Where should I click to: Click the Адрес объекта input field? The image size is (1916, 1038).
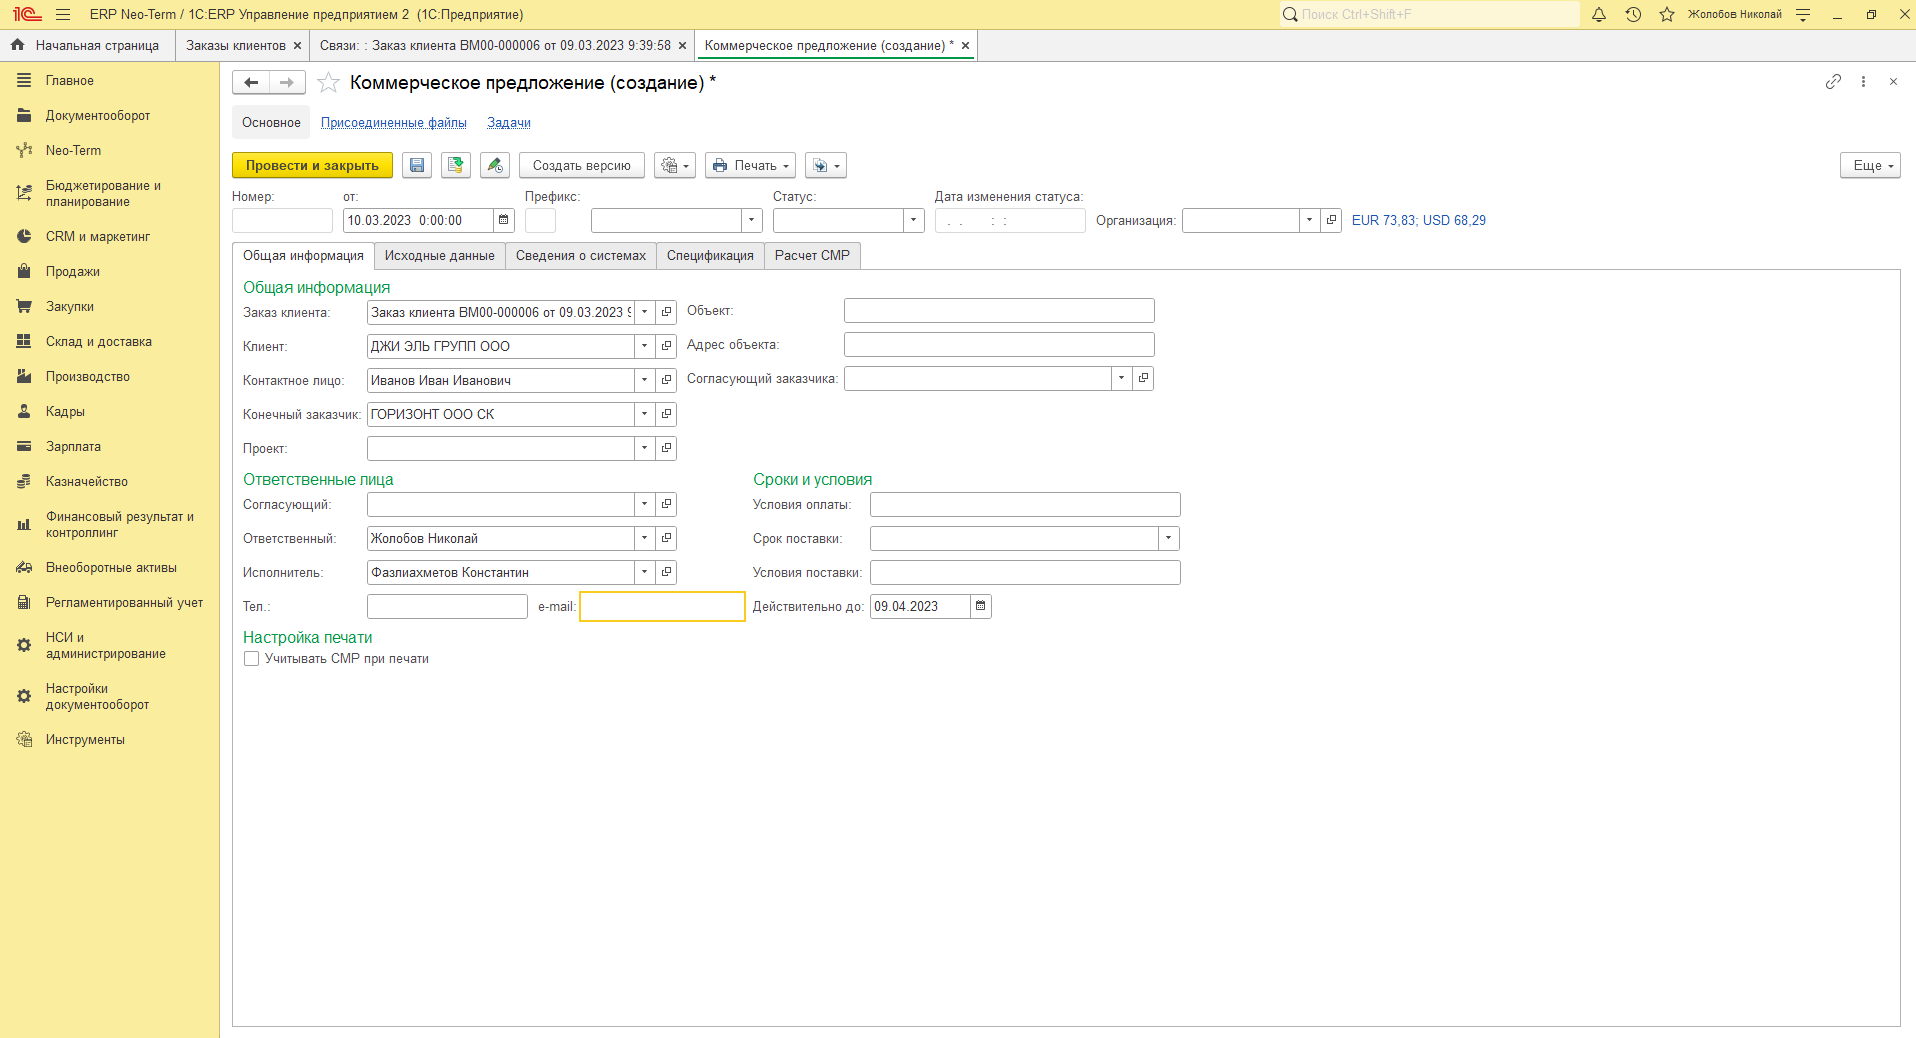tap(999, 344)
